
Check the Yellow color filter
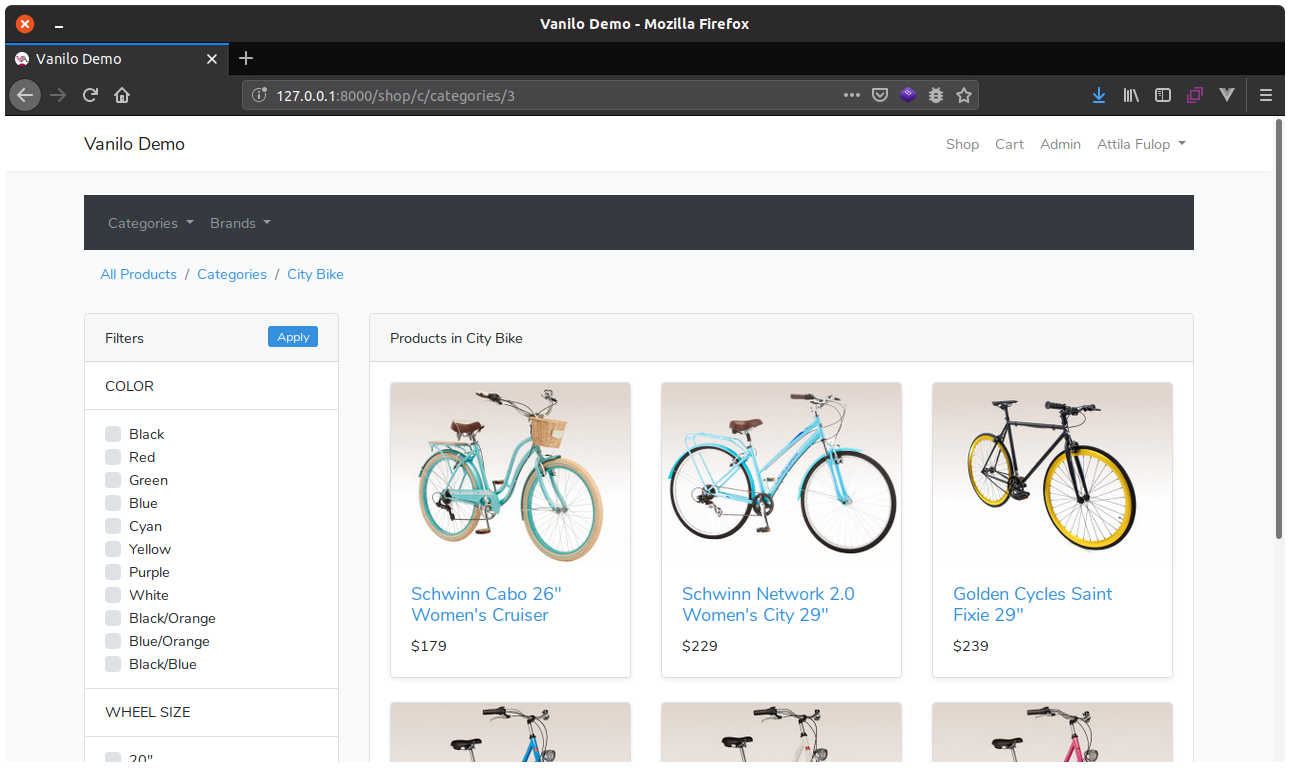coord(113,549)
